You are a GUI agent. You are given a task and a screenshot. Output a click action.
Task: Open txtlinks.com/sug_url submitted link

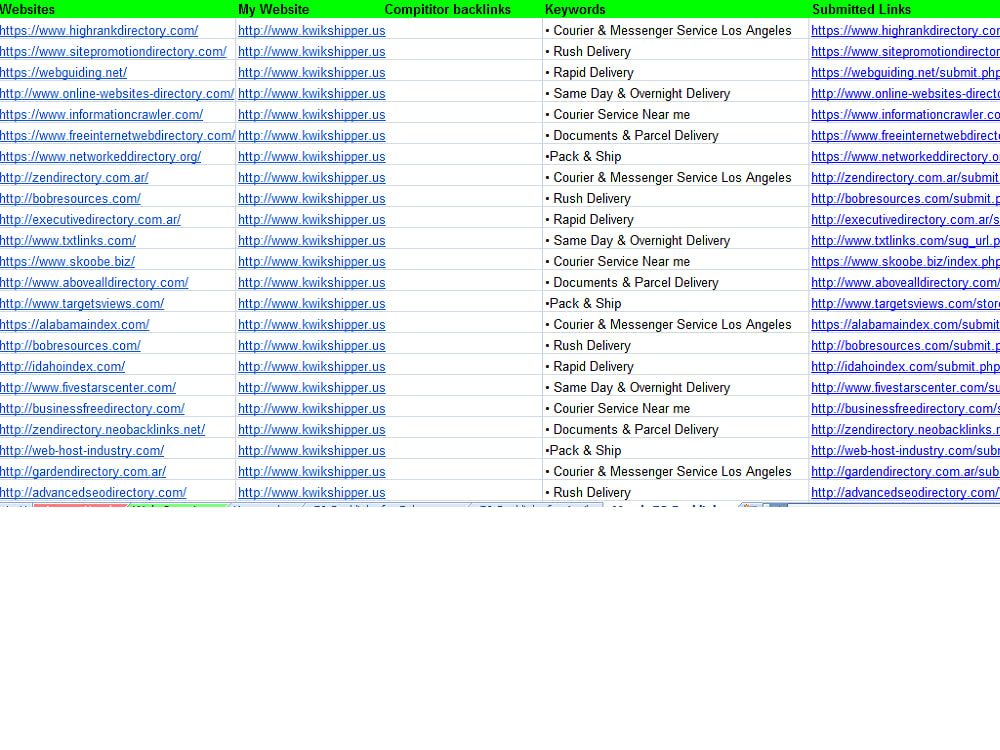pos(906,241)
